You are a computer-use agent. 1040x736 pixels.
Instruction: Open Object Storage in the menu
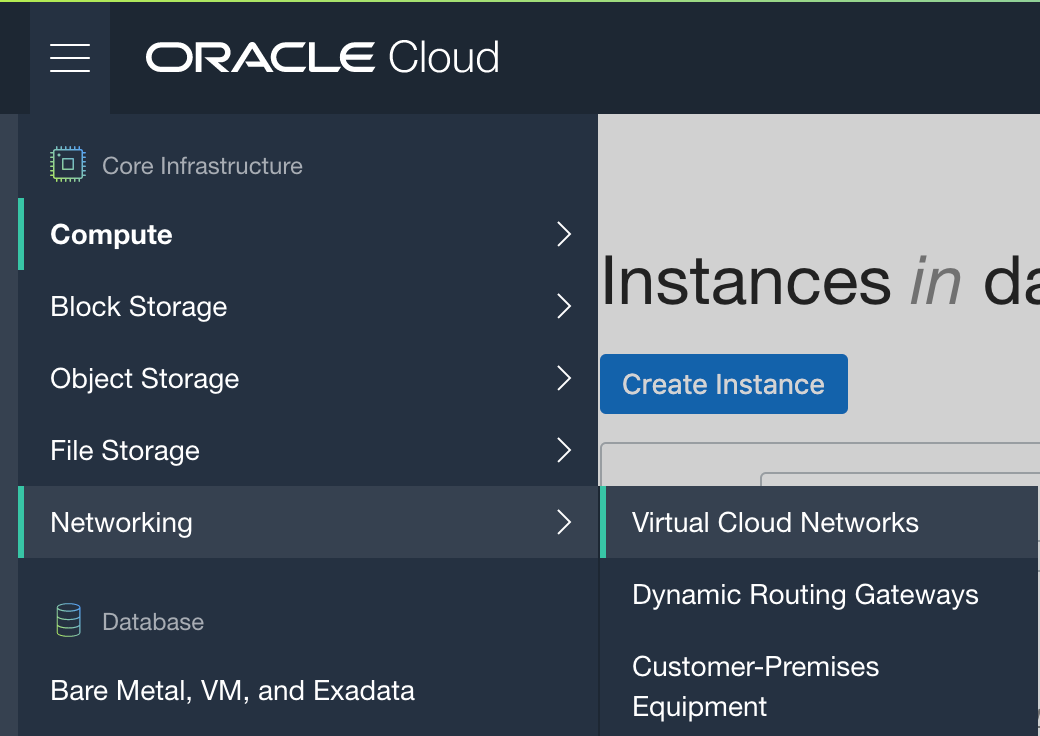click(x=144, y=379)
